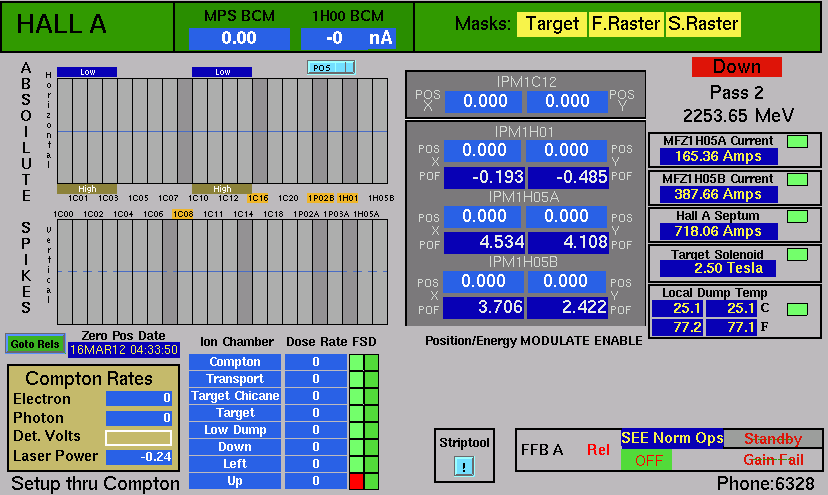Click the 1H05B BPM label

[x=381, y=198]
